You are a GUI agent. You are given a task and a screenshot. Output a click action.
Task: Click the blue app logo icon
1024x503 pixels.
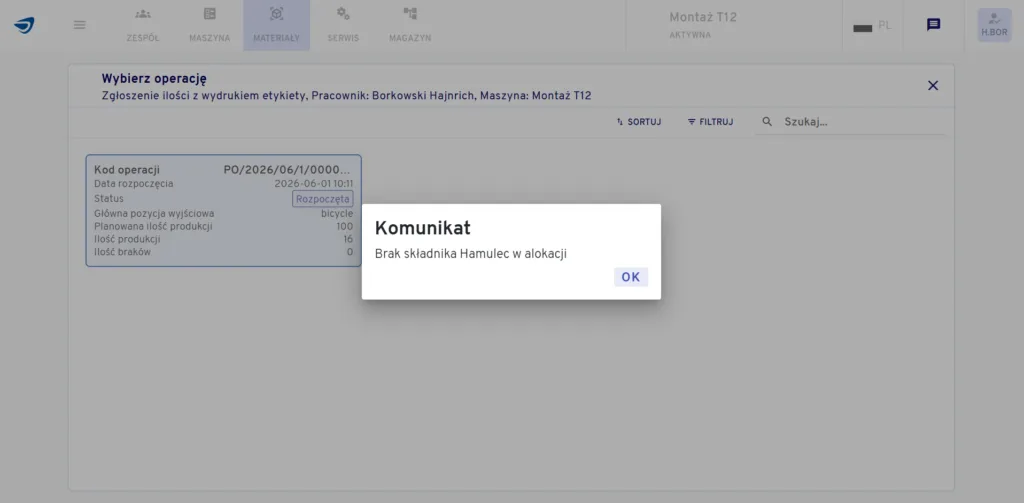coord(24,25)
